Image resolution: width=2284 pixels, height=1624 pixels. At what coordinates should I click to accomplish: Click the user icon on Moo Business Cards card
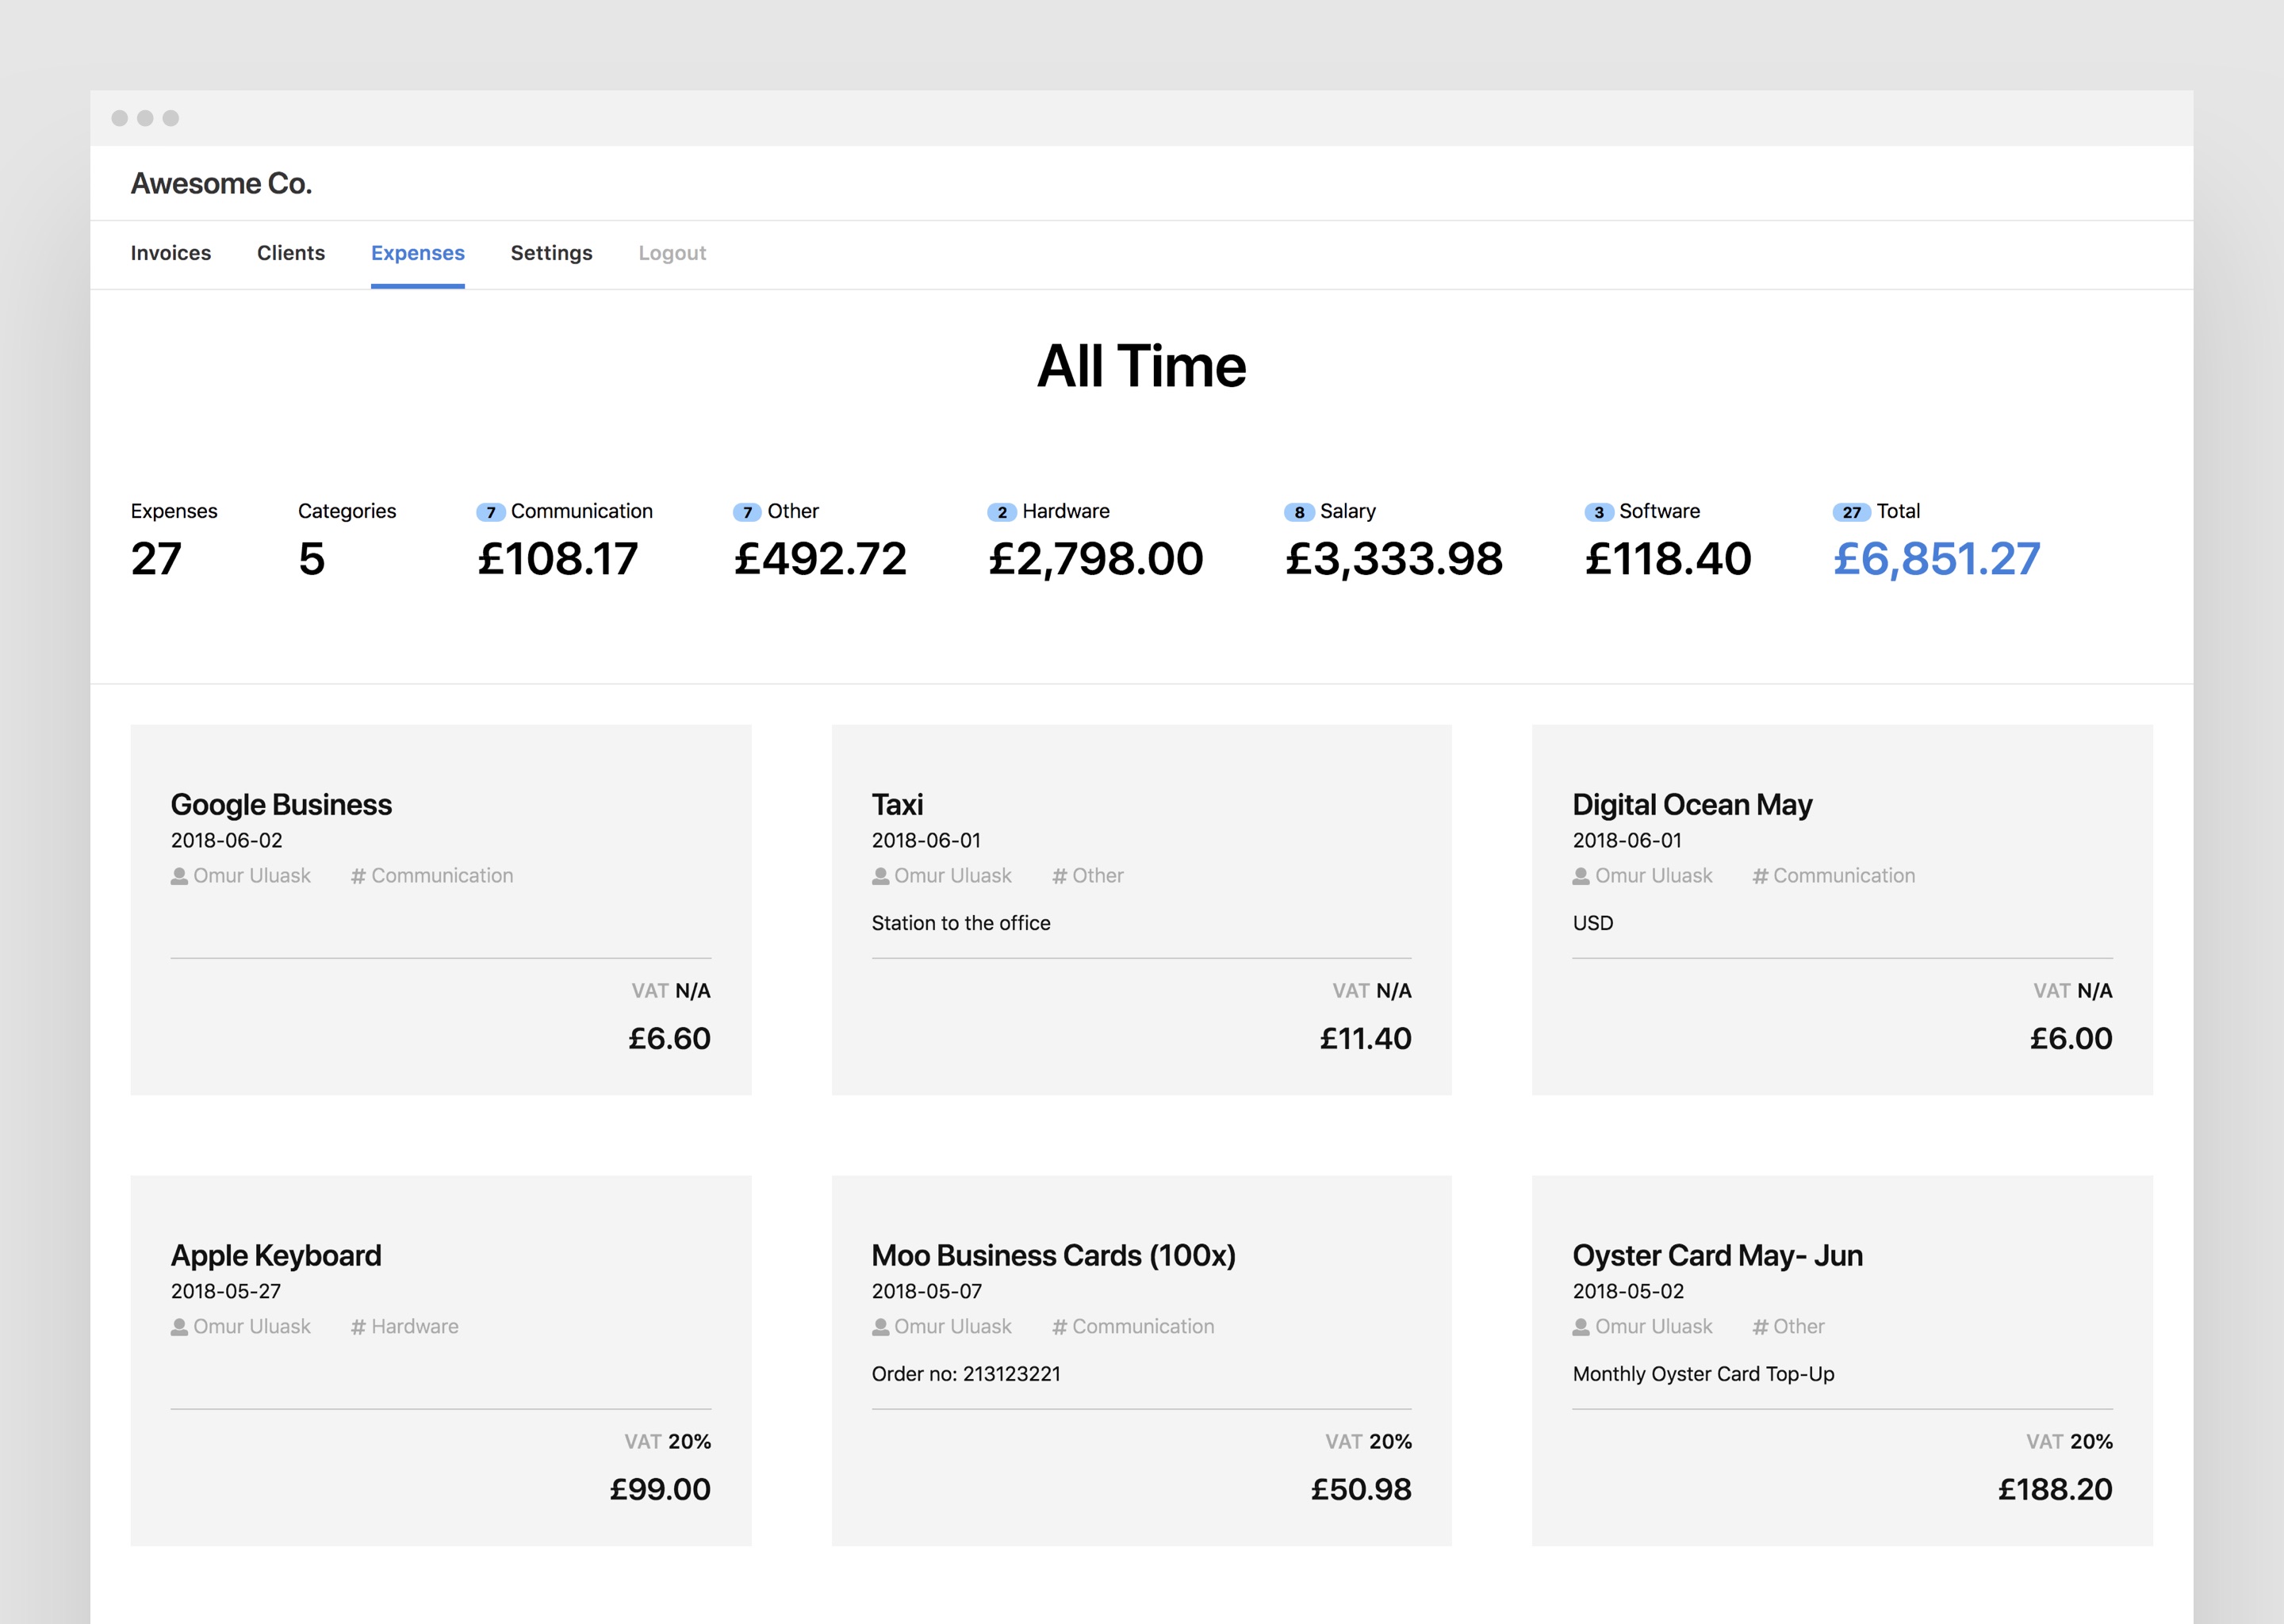(x=880, y=1327)
